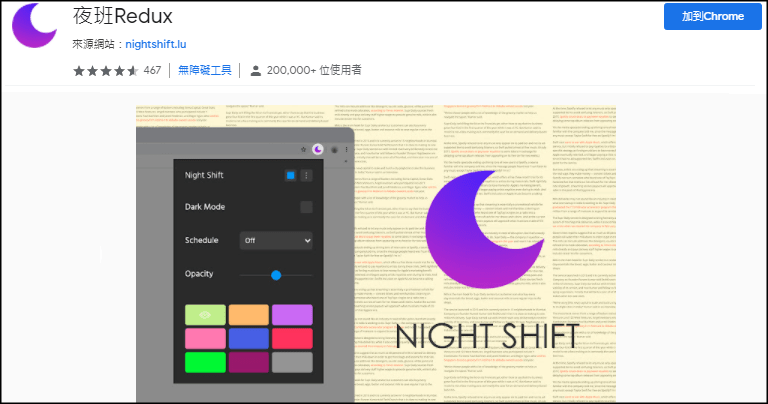Select the bright green color swatch

click(205, 362)
